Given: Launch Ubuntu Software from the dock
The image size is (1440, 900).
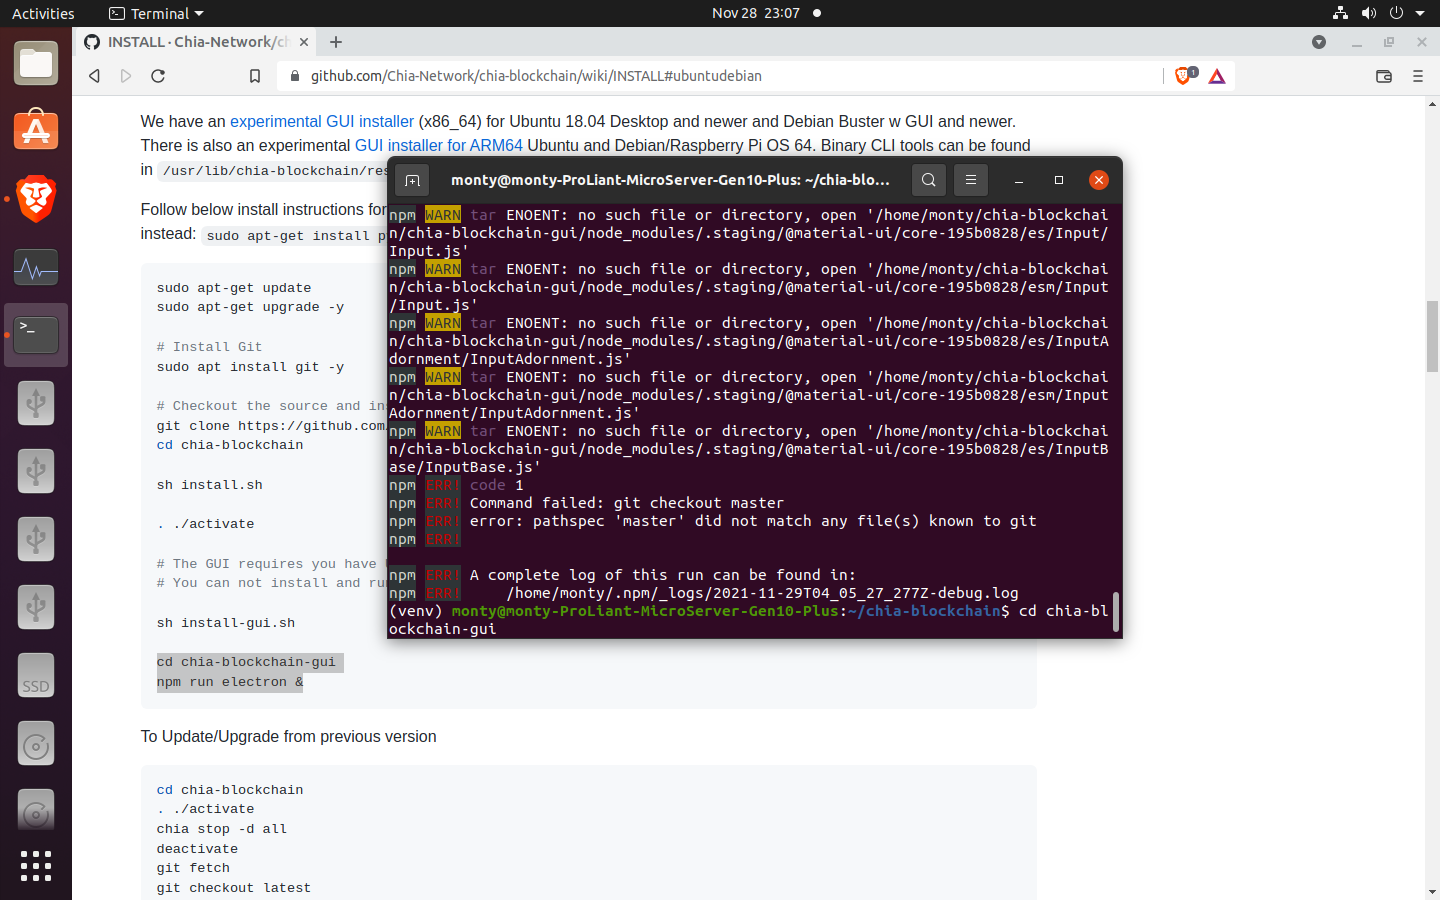Looking at the screenshot, I should pyautogui.click(x=36, y=131).
